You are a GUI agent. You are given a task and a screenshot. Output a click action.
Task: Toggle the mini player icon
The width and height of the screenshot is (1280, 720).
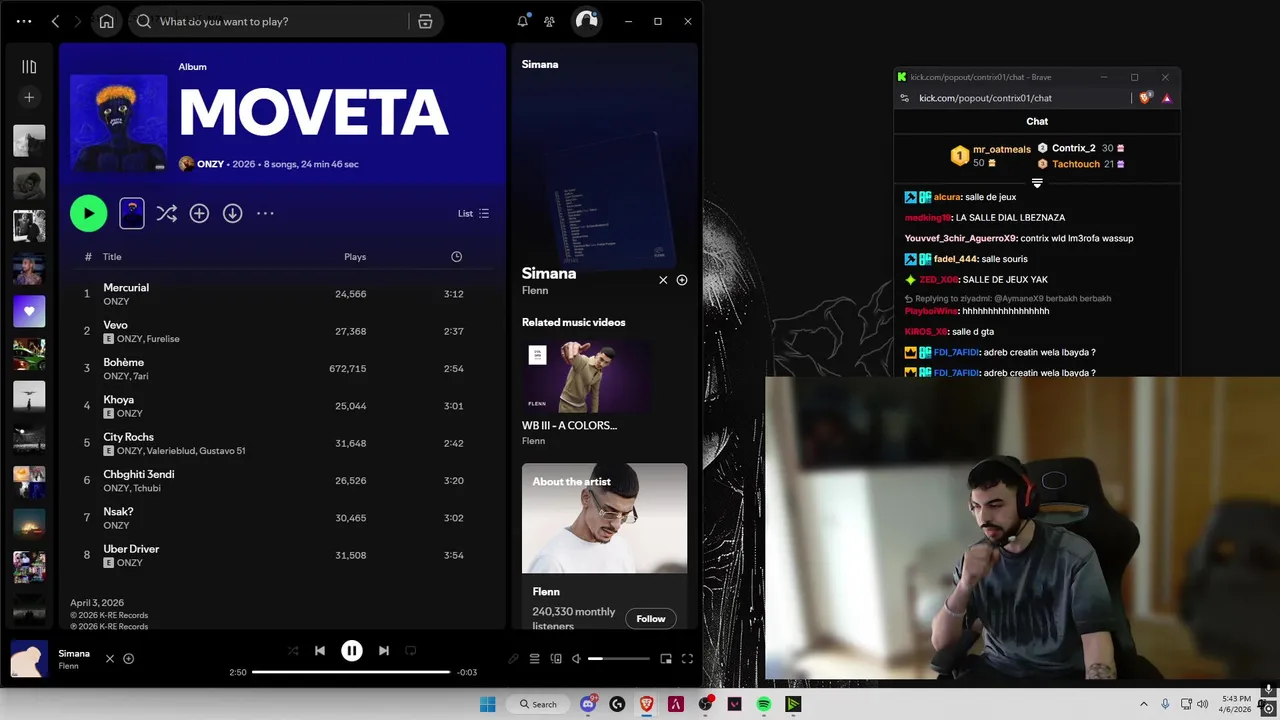(x=666, y=658)
